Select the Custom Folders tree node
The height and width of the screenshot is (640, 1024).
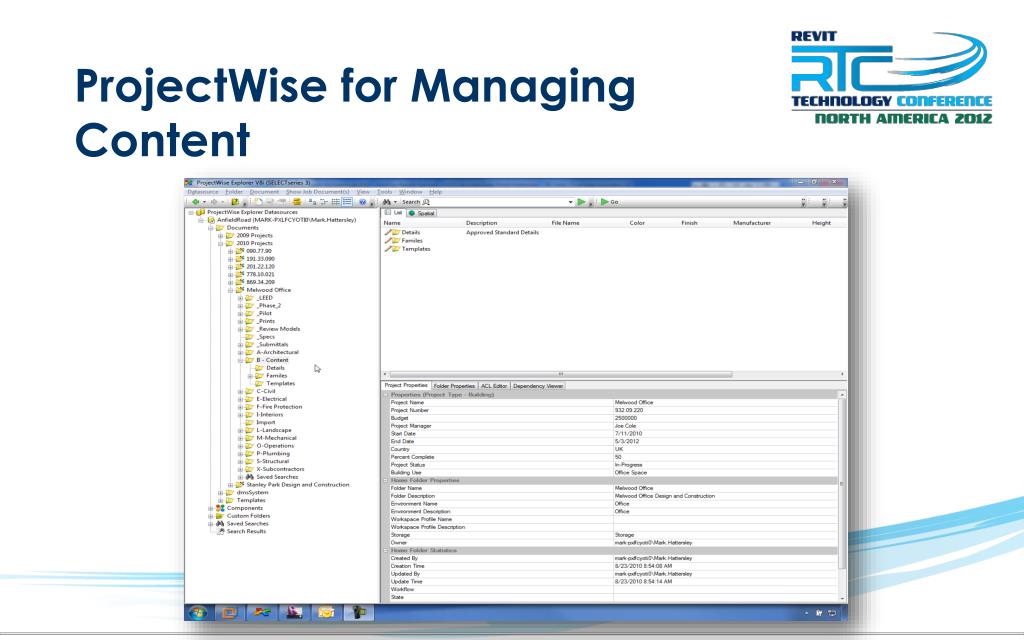(x=248, y=516)
